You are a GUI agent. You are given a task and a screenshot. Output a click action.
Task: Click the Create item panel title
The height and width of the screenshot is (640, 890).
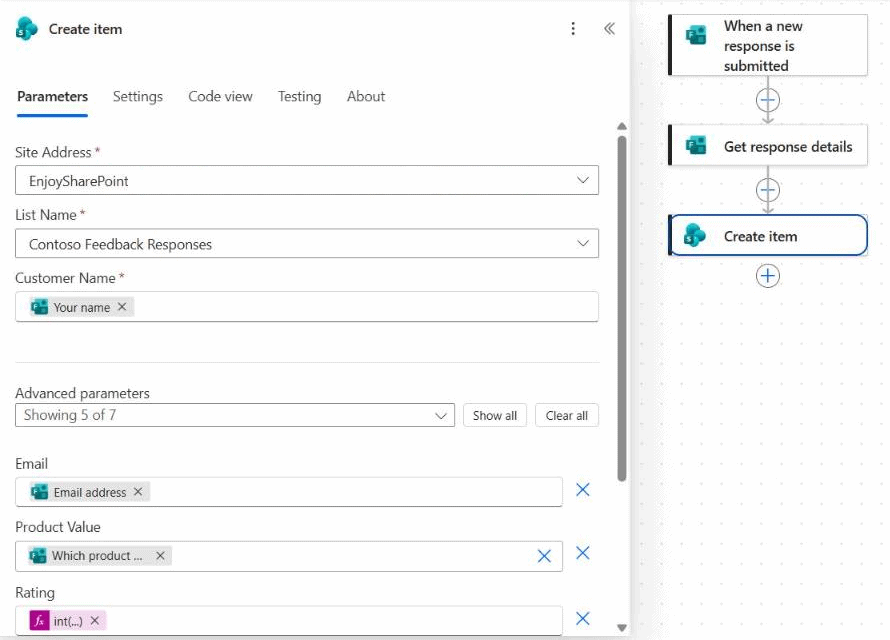[x=85, y=29]
